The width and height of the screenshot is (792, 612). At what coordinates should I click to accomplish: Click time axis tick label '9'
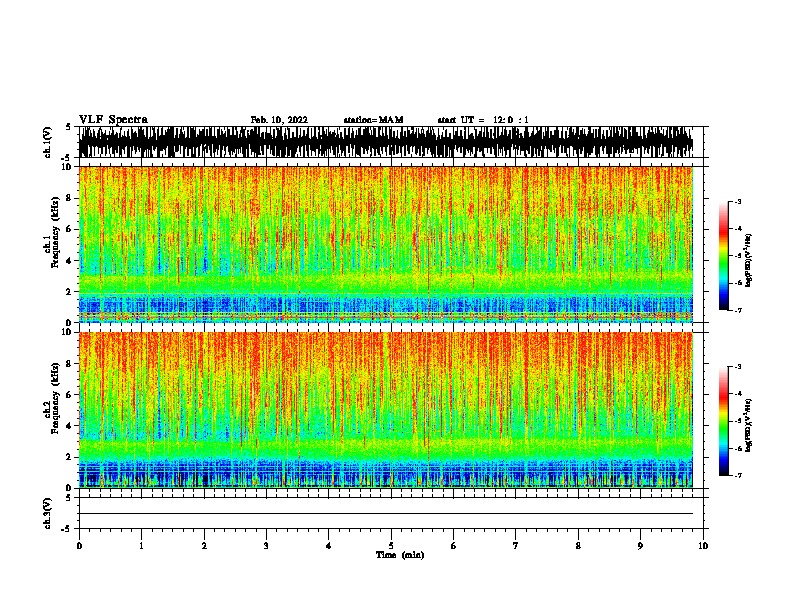click(x=640, y=546)
